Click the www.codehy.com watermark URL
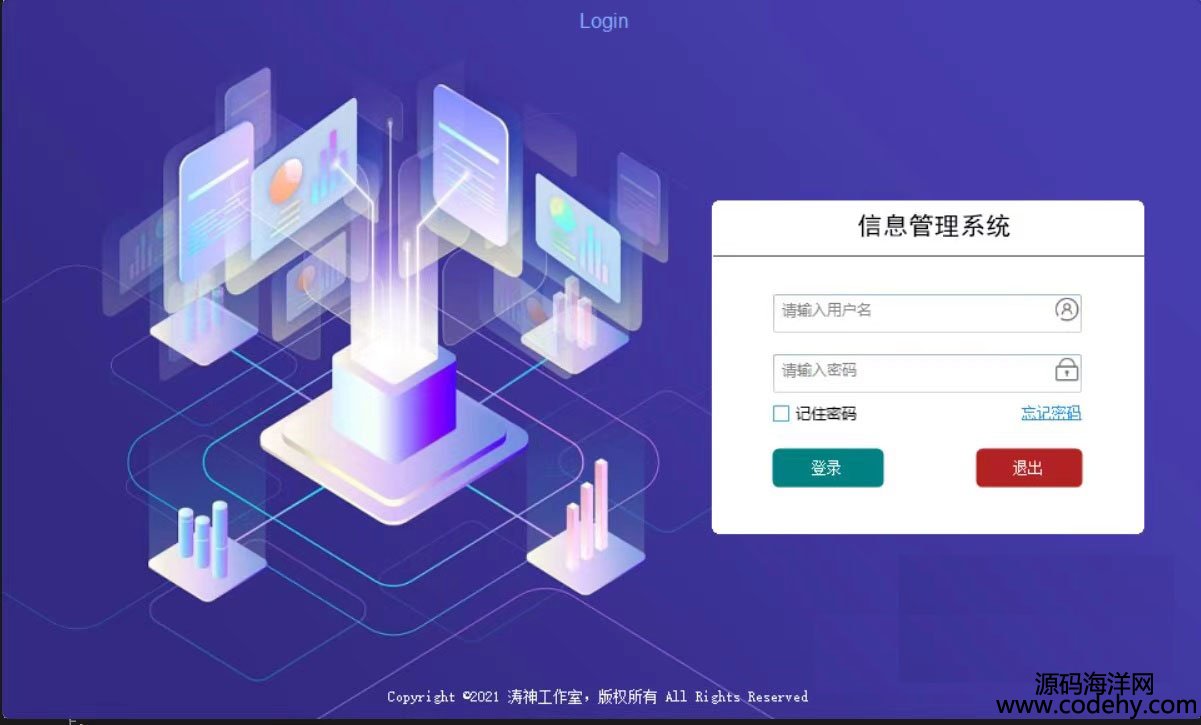 pyautogui.click(x=1097, y=706)
